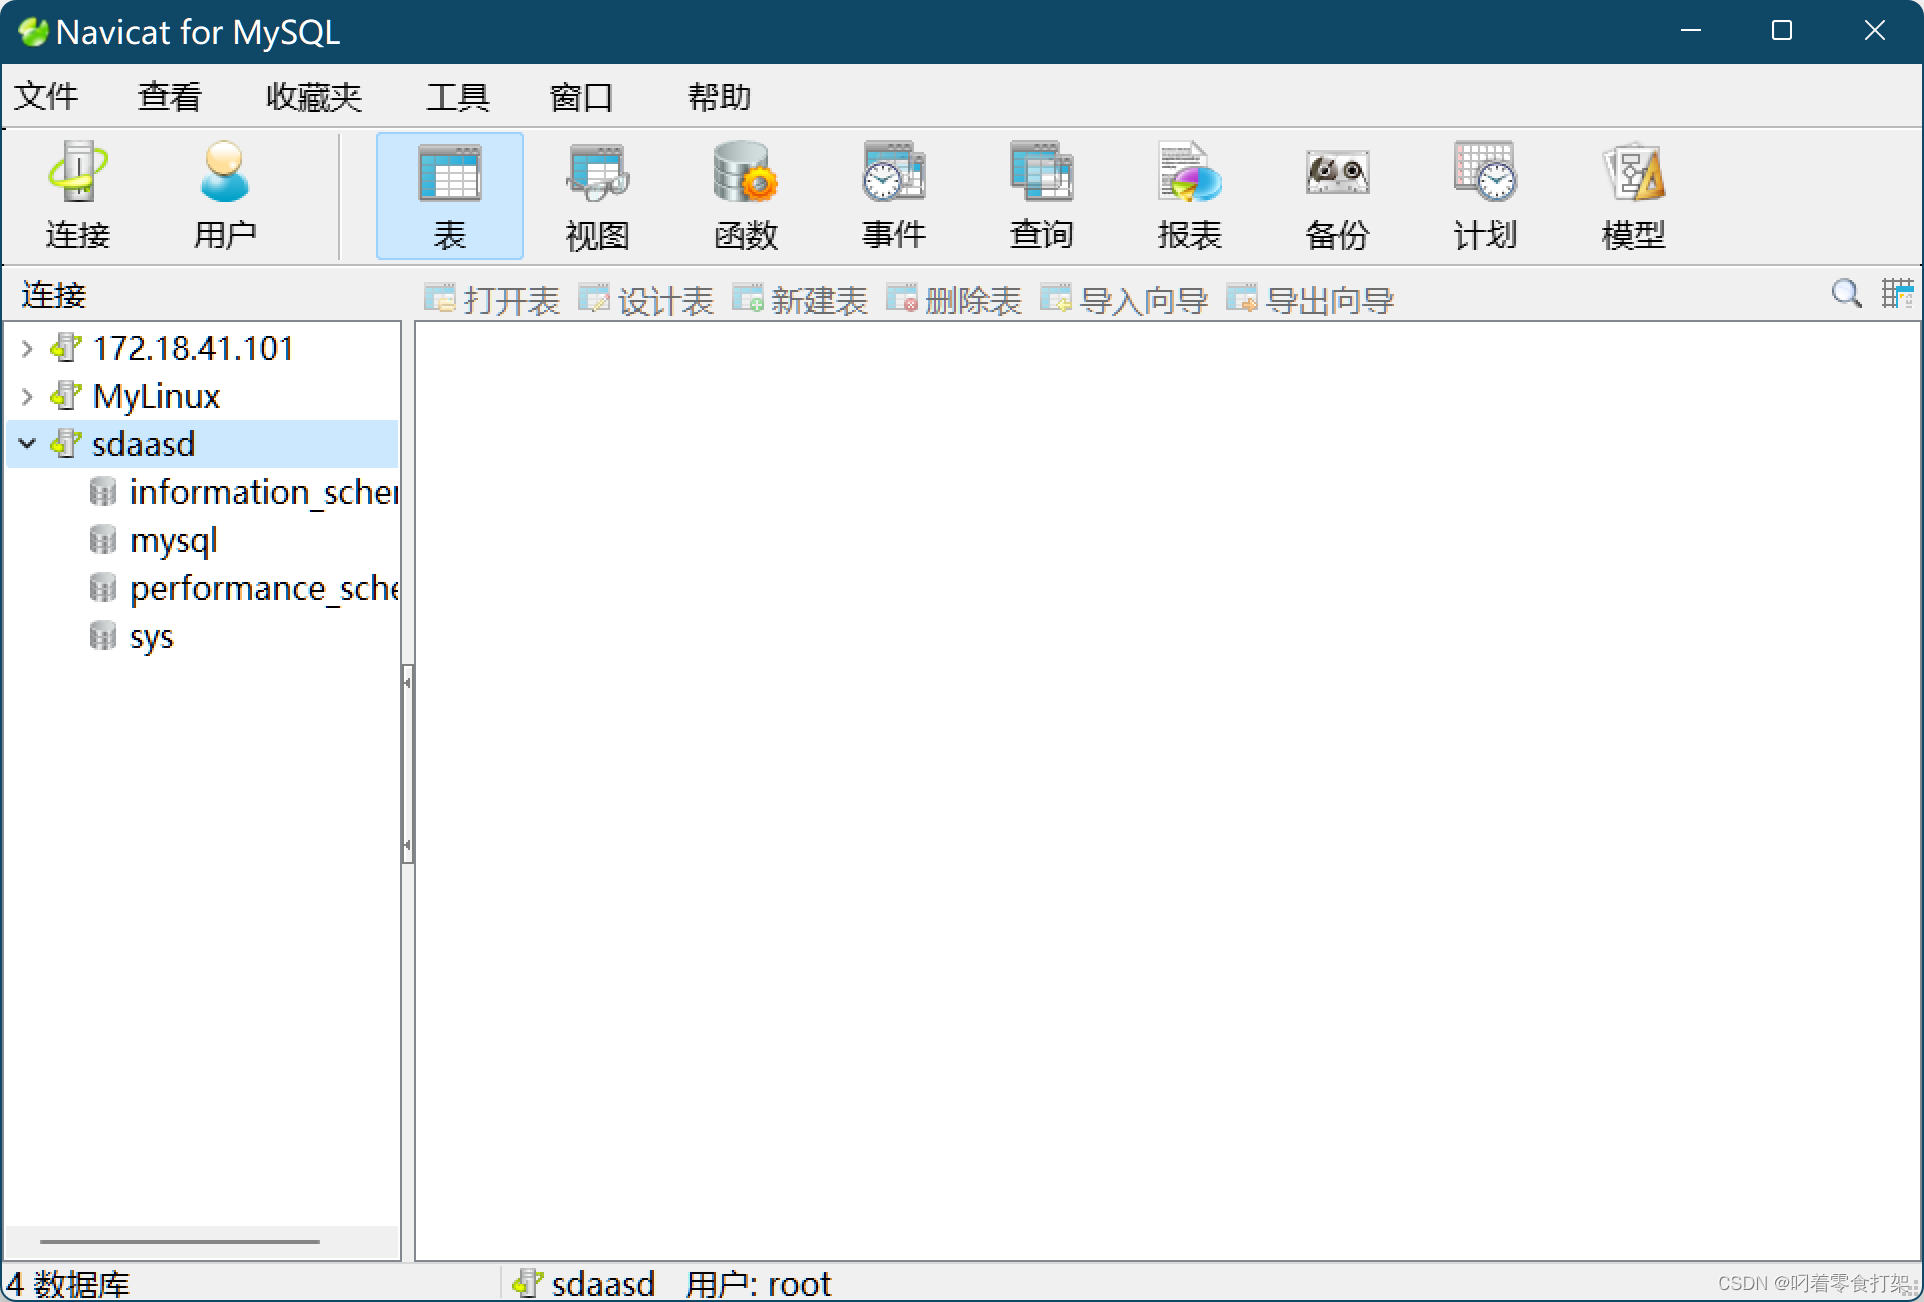Image resolution: width=1924 pixels, height=1302 pixels.
Task: Click the search magnifier icon
Action: point(1846,294)
